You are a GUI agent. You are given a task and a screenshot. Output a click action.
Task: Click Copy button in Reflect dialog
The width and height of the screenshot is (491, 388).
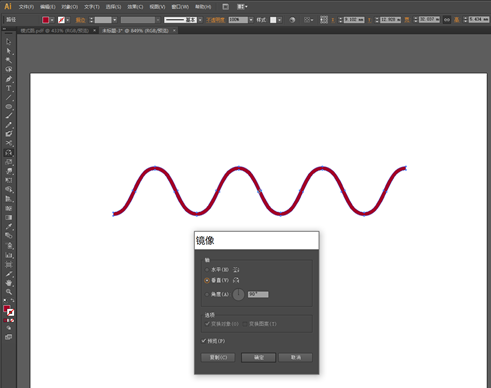click(x=218, y=357)
